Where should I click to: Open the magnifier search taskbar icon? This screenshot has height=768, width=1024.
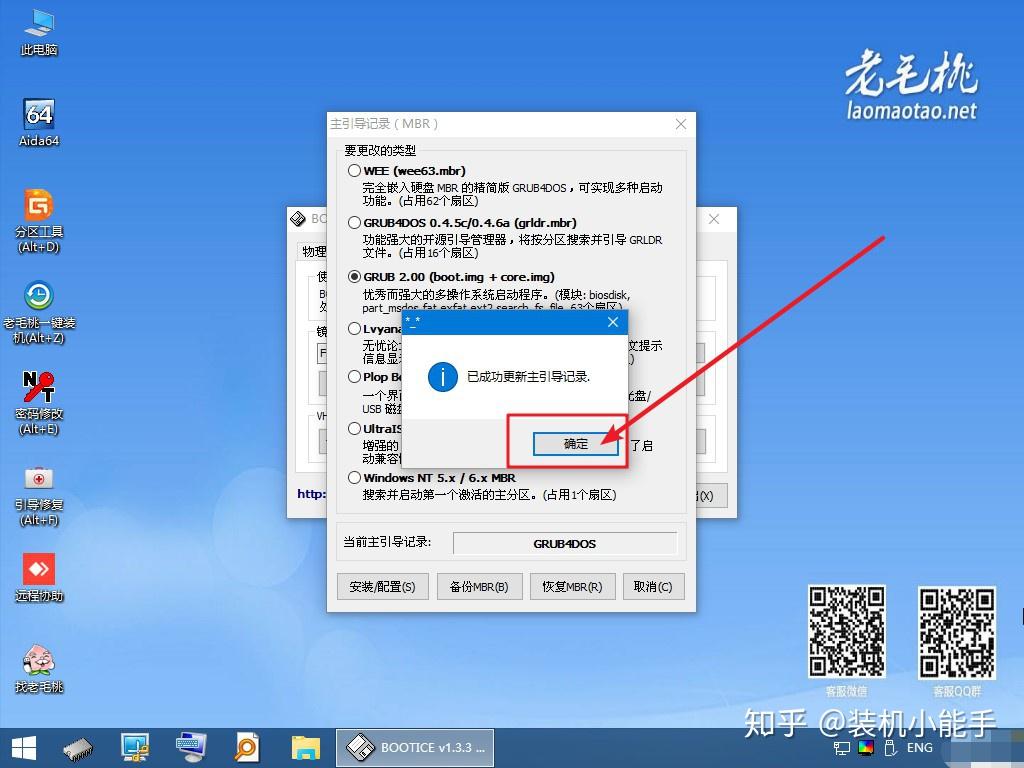tap(247, 748)
